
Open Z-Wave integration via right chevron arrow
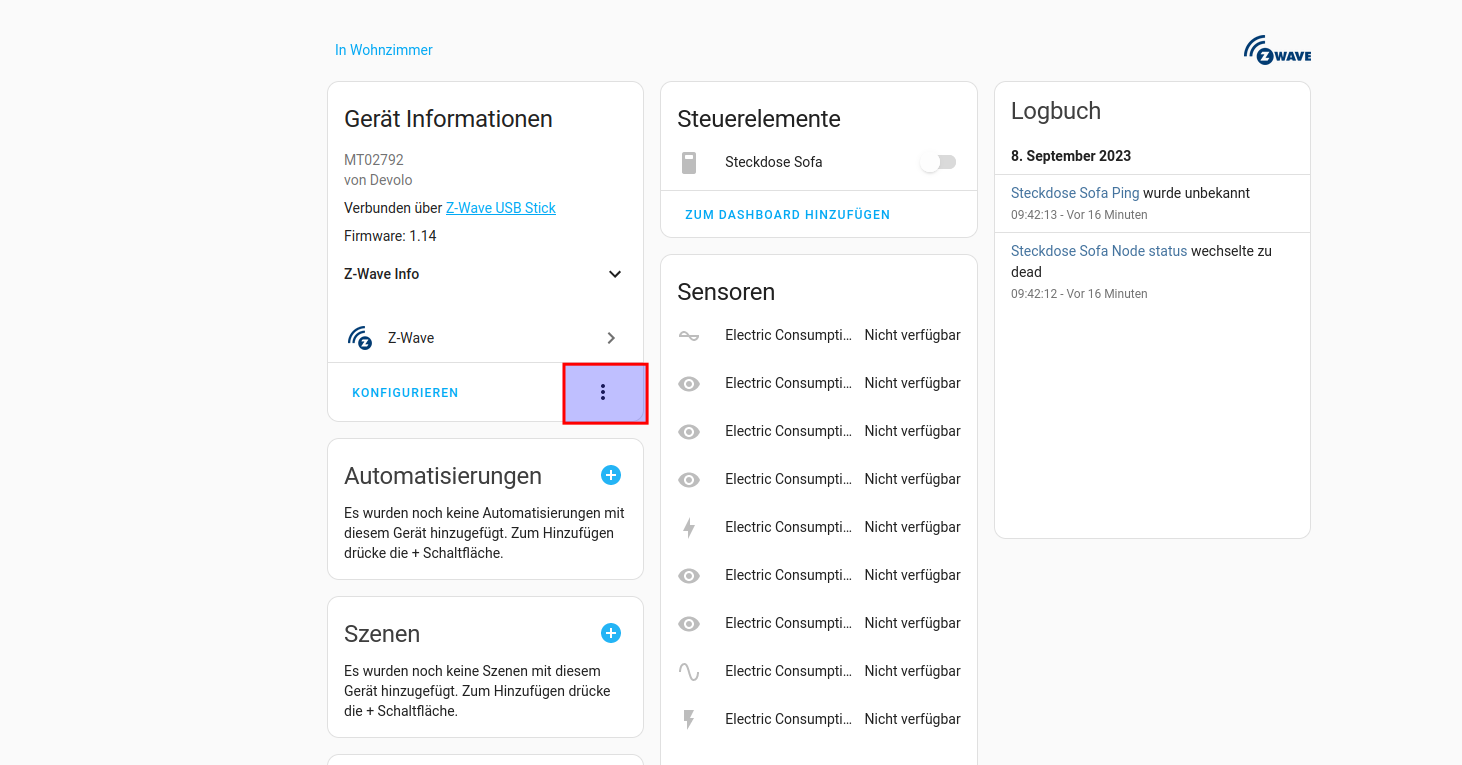pos(611,338)
